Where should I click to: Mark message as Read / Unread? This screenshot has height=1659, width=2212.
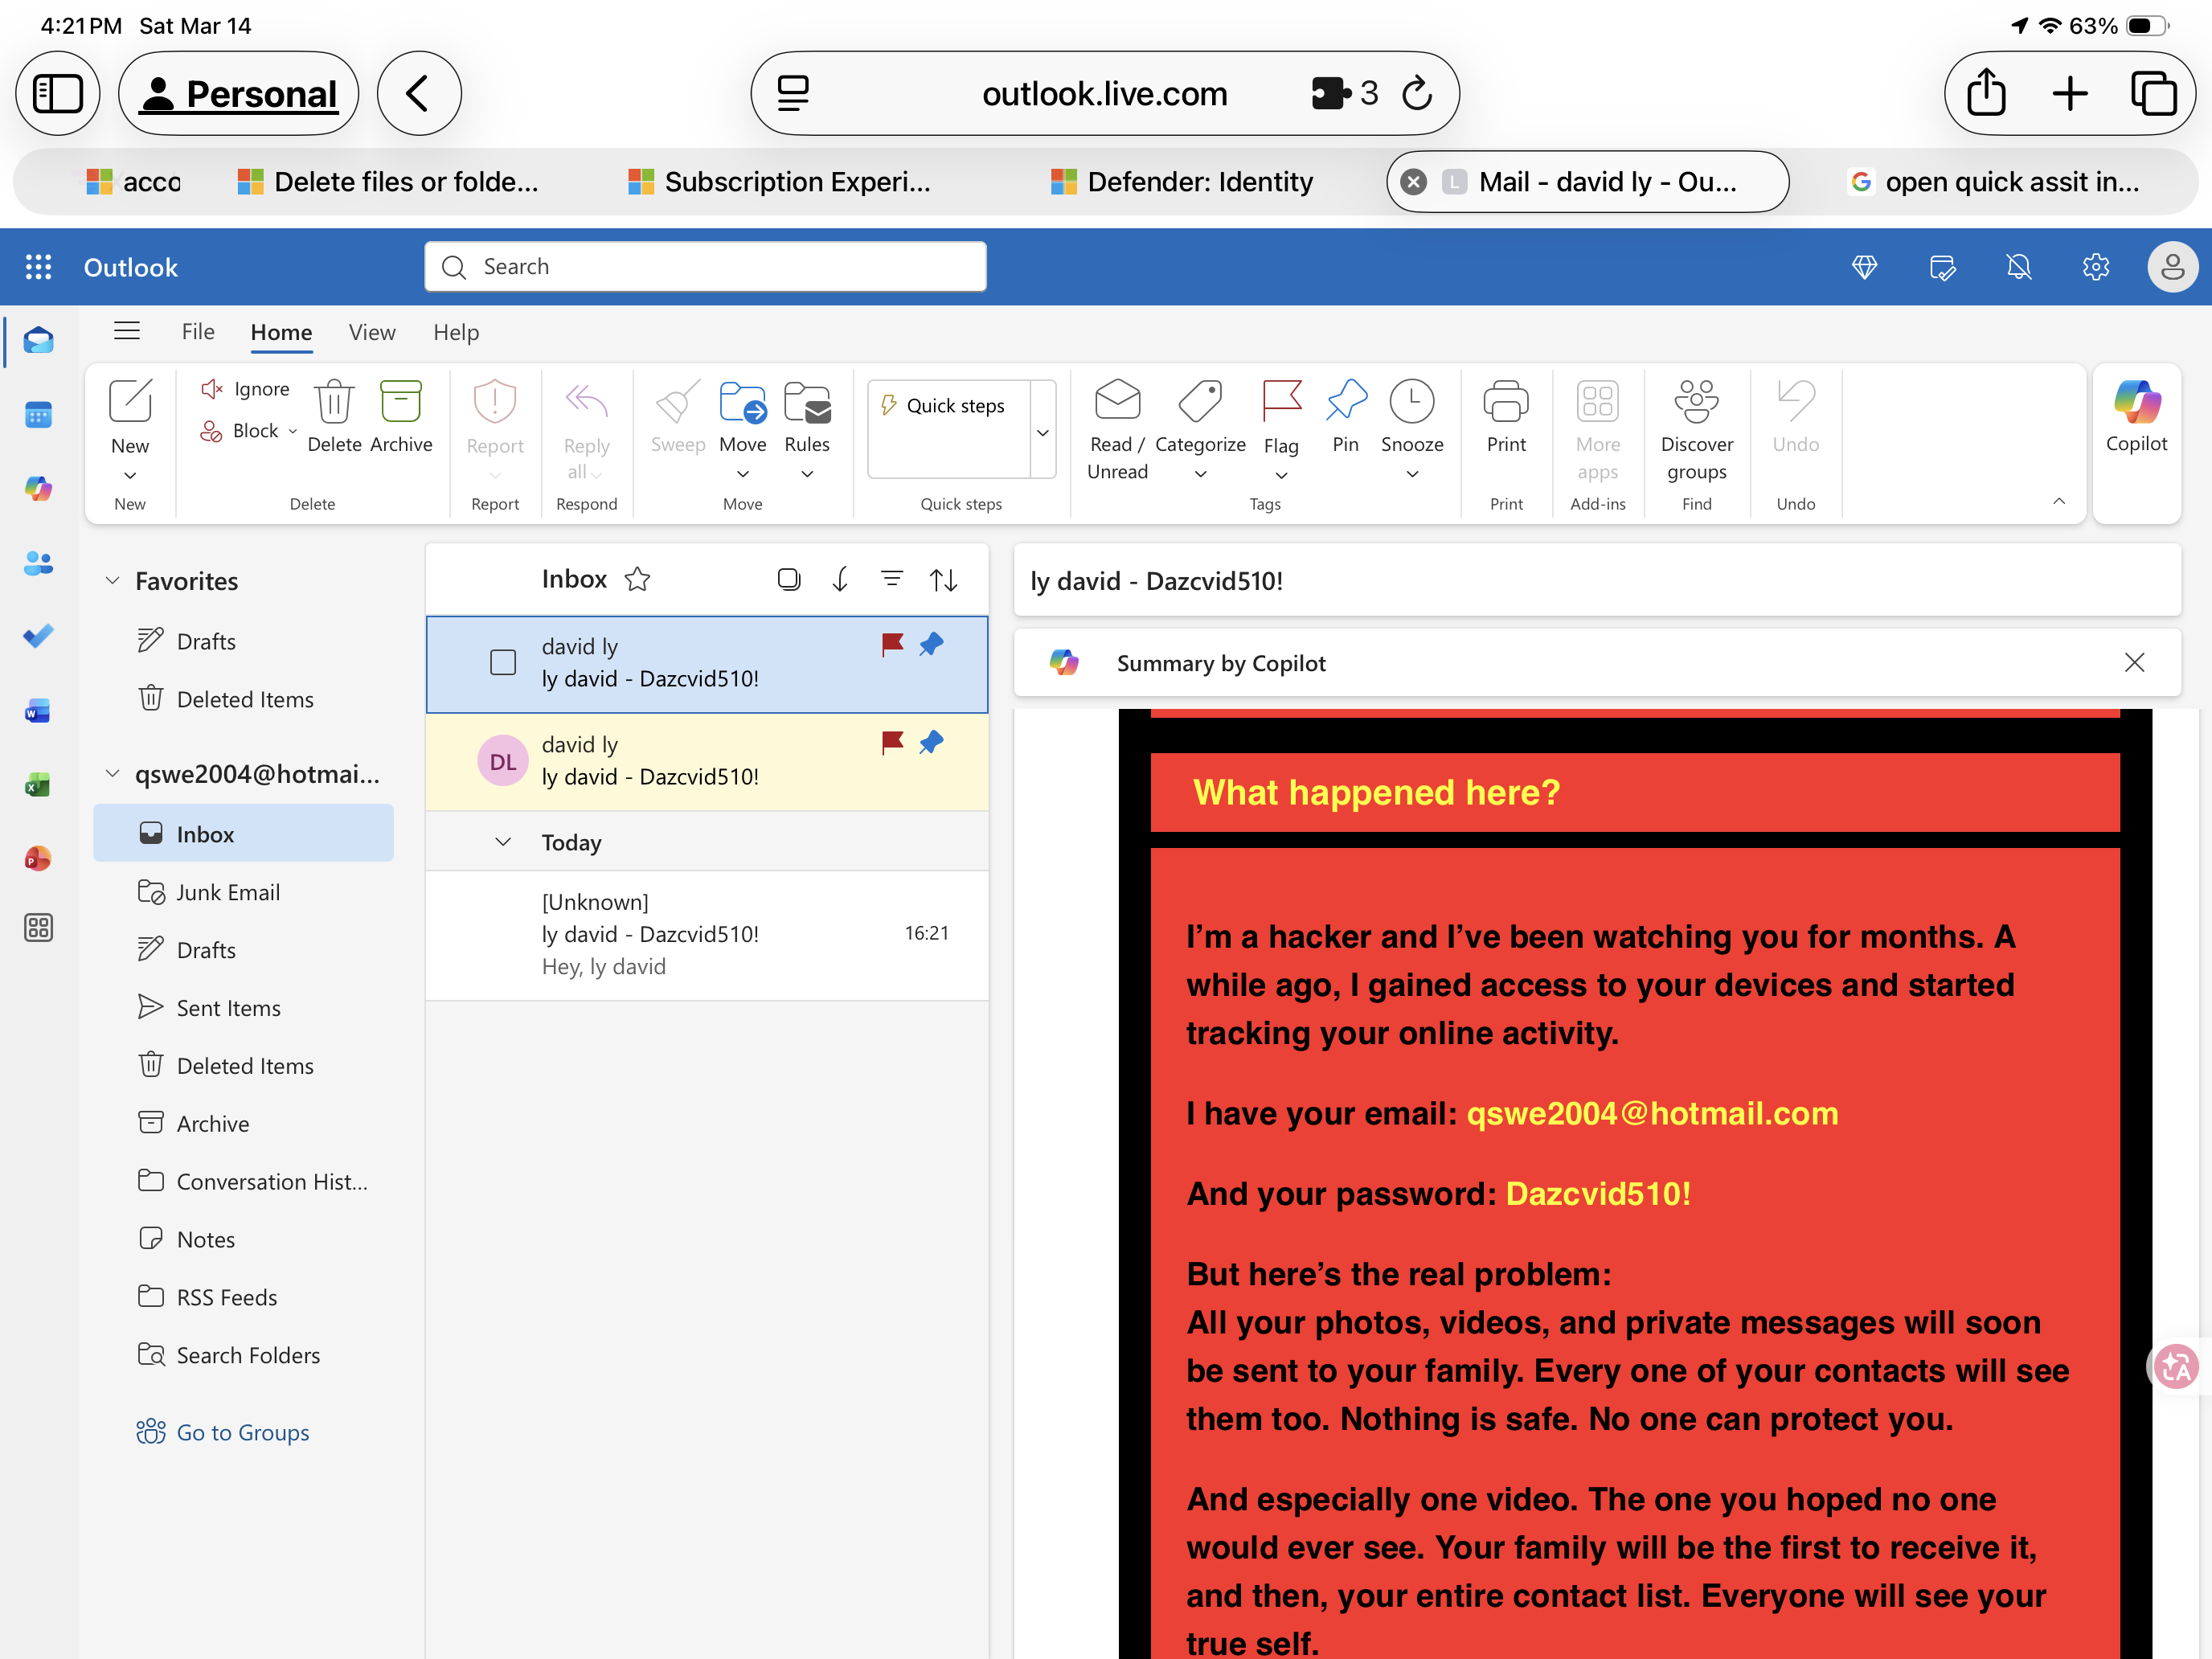pos(1117,430)
